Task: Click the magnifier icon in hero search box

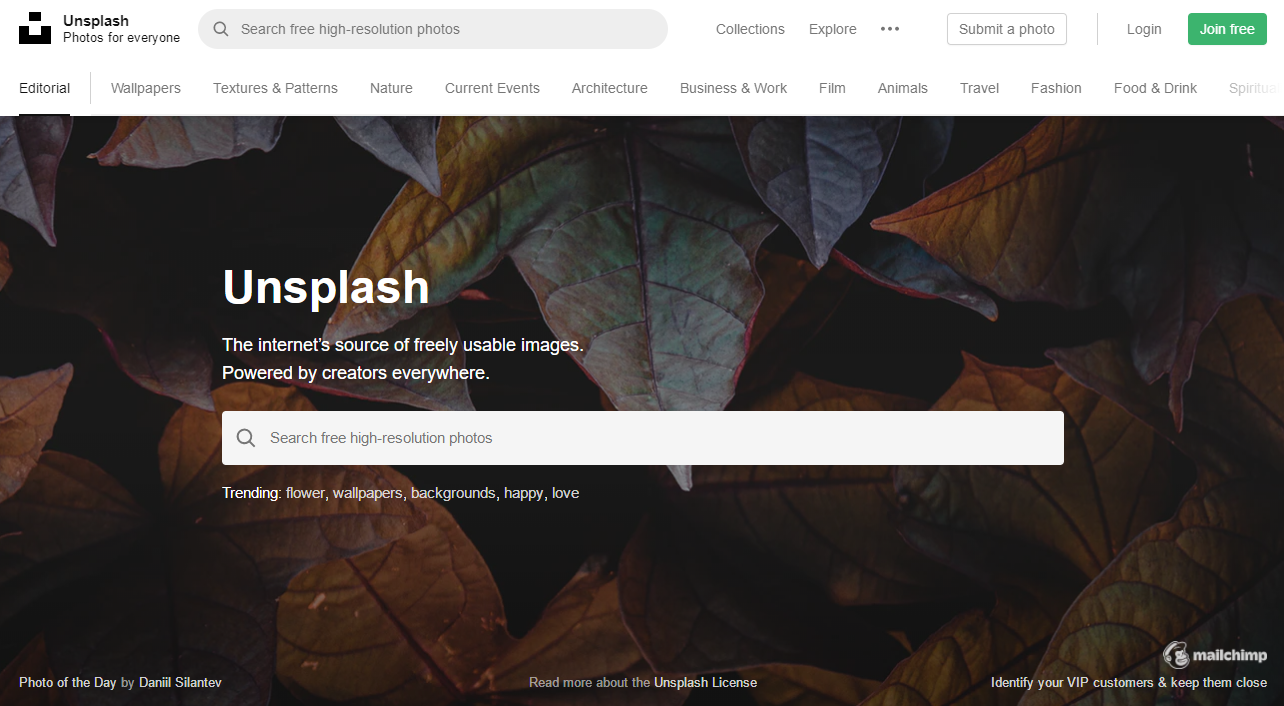Action: (246, 438)
